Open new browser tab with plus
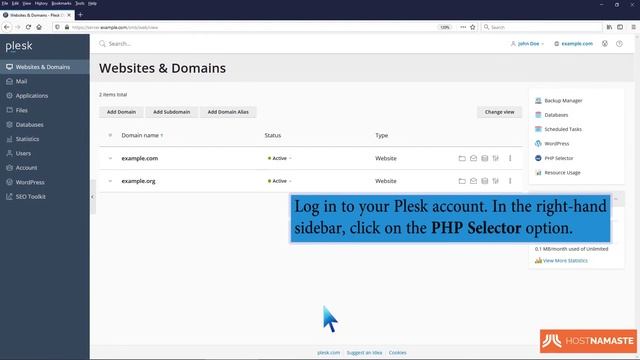Viewport: 640px width, 360px height. (x=80, y=15)
